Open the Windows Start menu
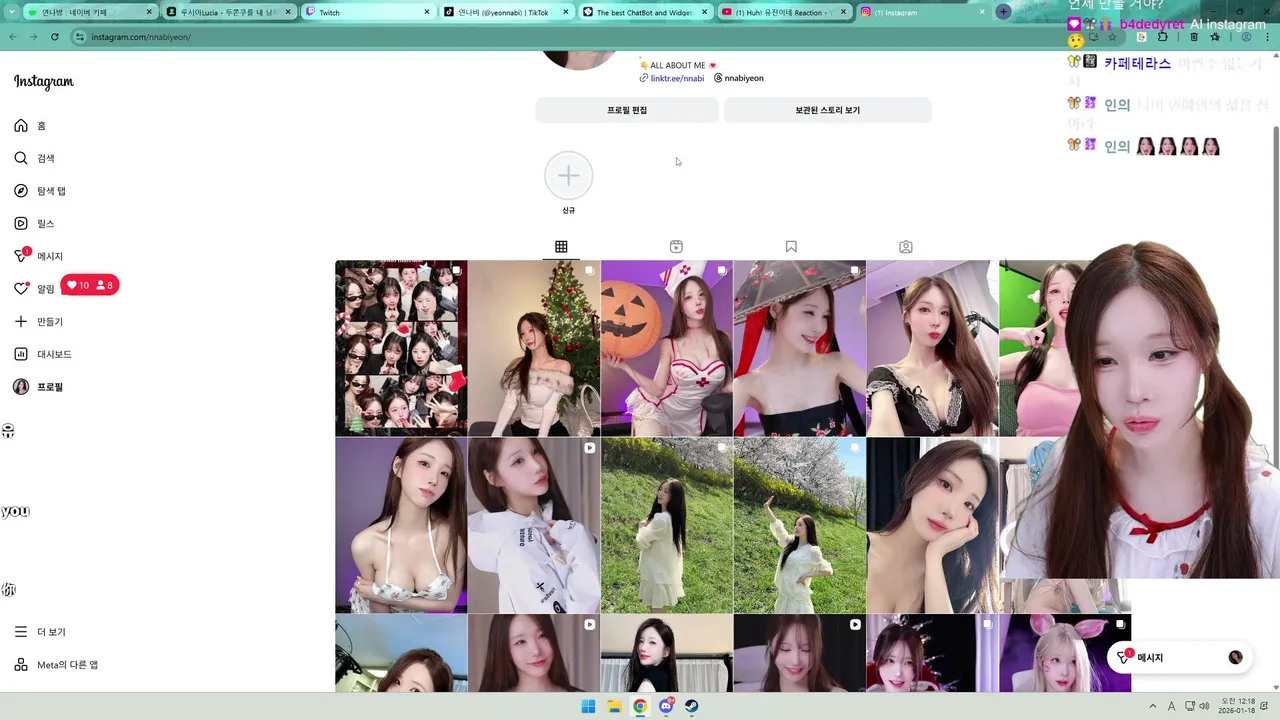 [588, 706]
